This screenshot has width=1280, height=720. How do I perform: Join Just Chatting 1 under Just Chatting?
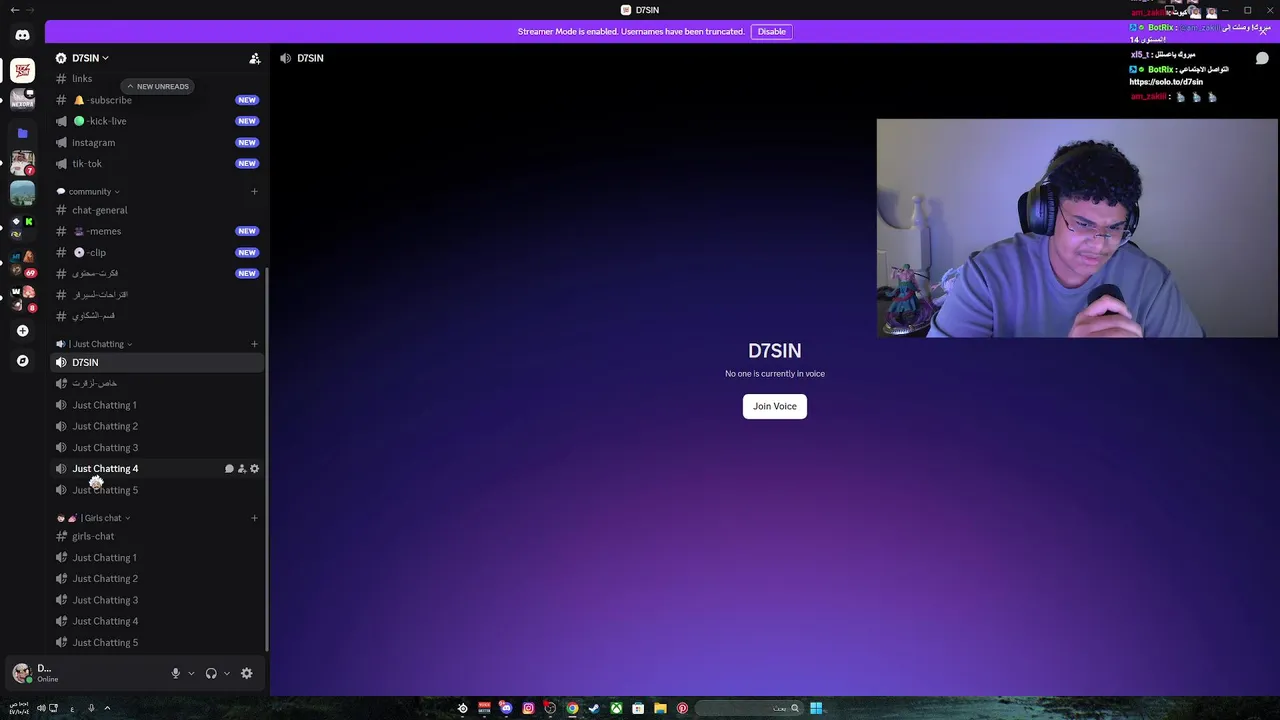[x=157, y=405]
